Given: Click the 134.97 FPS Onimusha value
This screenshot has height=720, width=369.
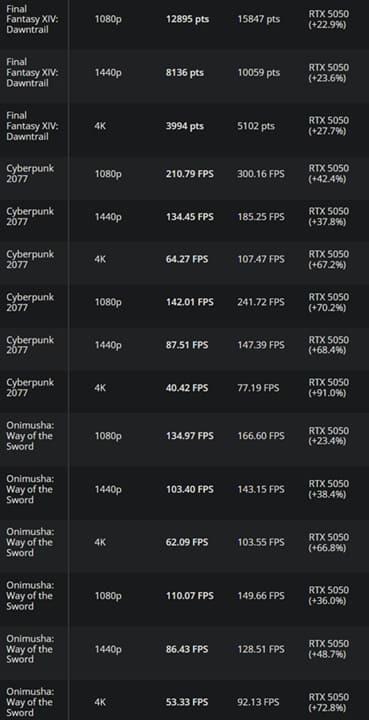Looking at the screenshot, I should pyautogui.click(x=190, y=436).
